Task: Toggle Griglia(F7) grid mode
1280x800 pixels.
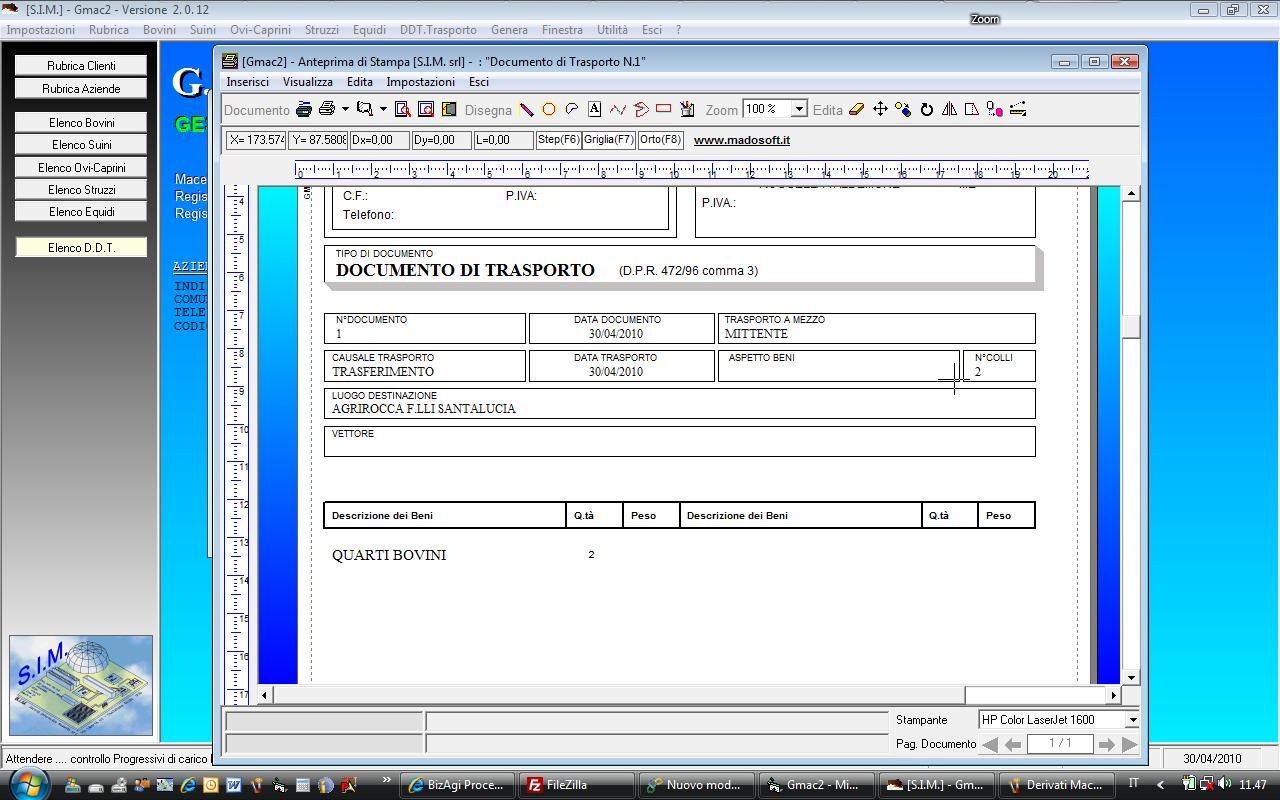Action: point(609,140)
